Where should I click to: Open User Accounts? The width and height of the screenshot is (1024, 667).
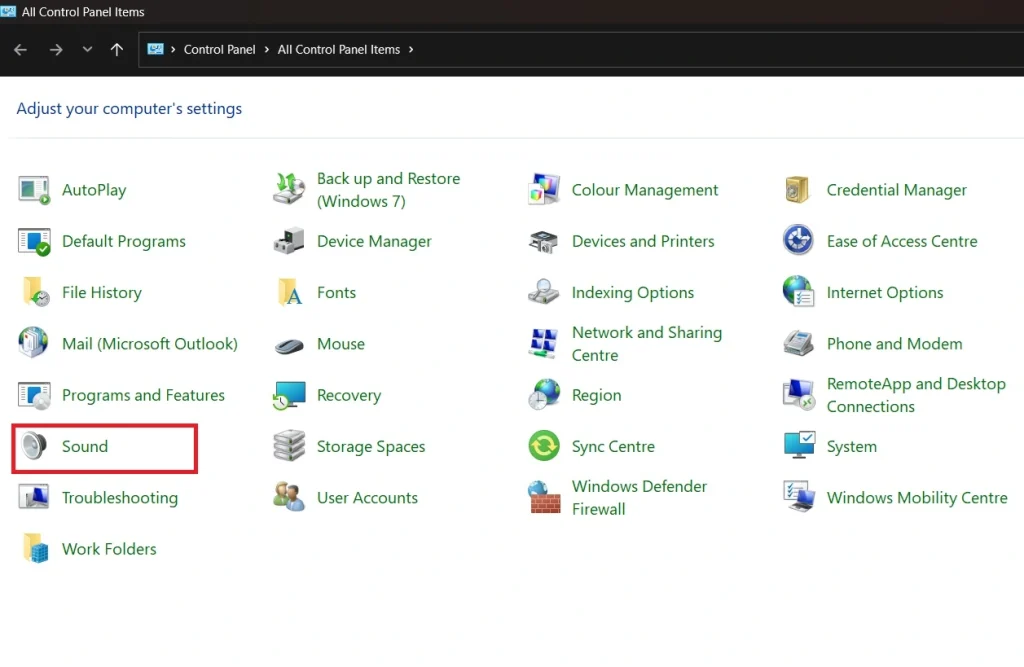pyautogui.click(x=365, y=497)
